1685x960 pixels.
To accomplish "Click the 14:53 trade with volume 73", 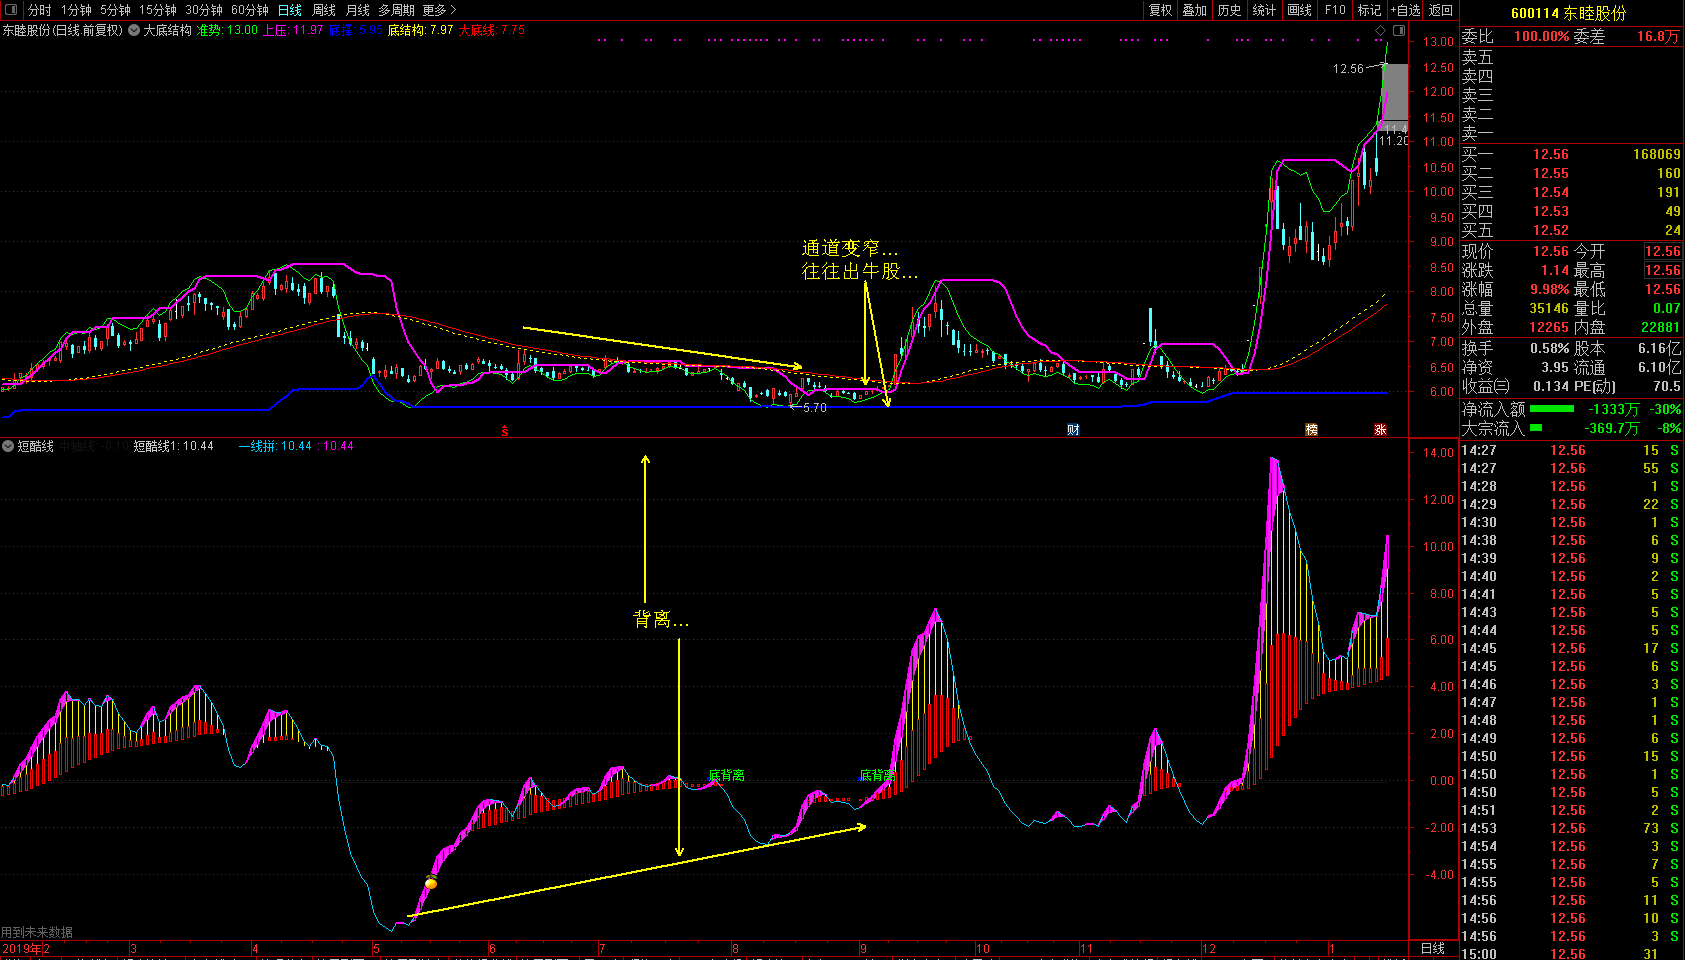I will [1571, 828].
